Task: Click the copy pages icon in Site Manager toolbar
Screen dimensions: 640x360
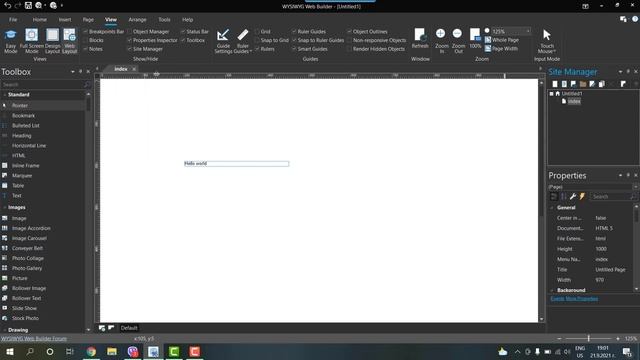Action: 602,84
